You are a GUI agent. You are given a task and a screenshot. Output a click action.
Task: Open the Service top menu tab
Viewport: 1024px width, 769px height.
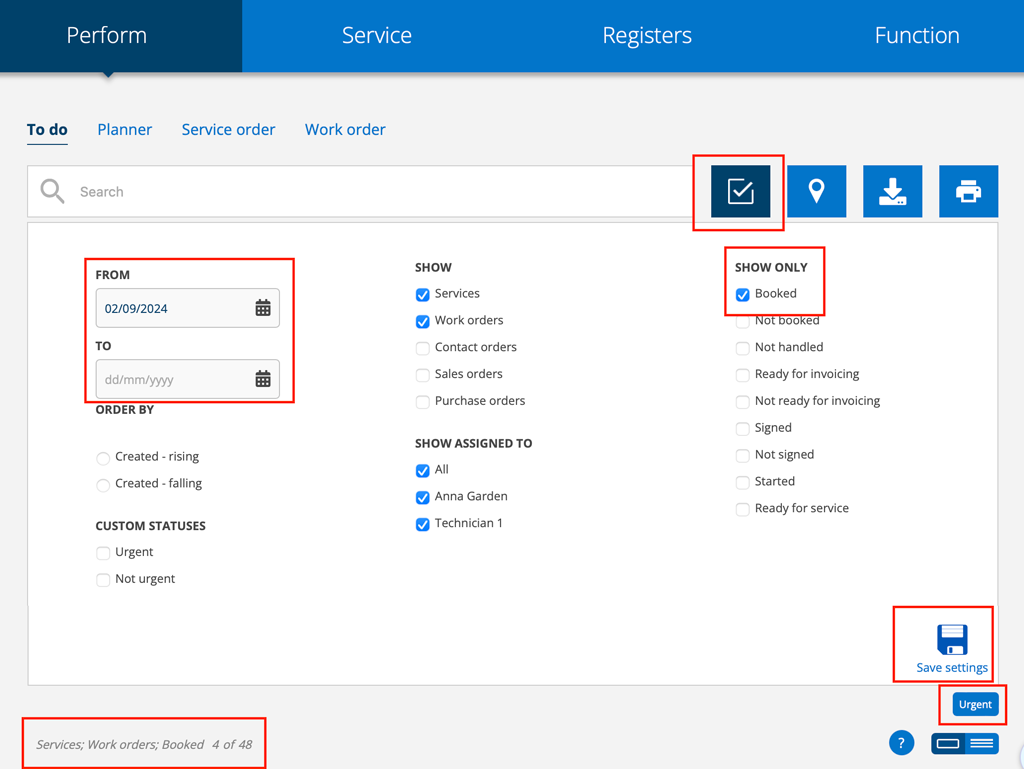pyautogui.click(x=376, y=36)
